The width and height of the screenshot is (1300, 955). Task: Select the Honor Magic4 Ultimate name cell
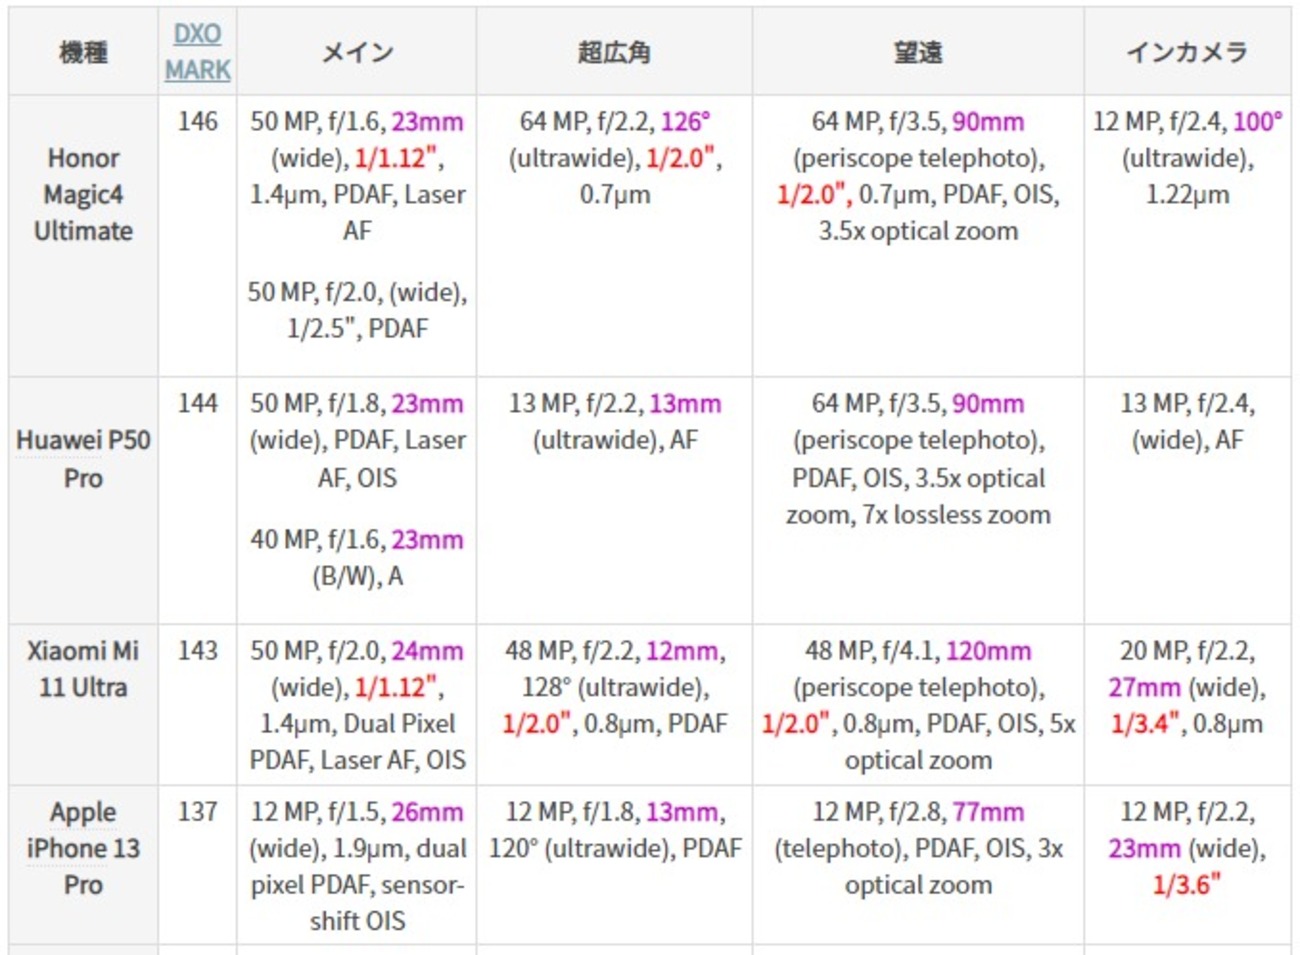click(x=83, y=195)
